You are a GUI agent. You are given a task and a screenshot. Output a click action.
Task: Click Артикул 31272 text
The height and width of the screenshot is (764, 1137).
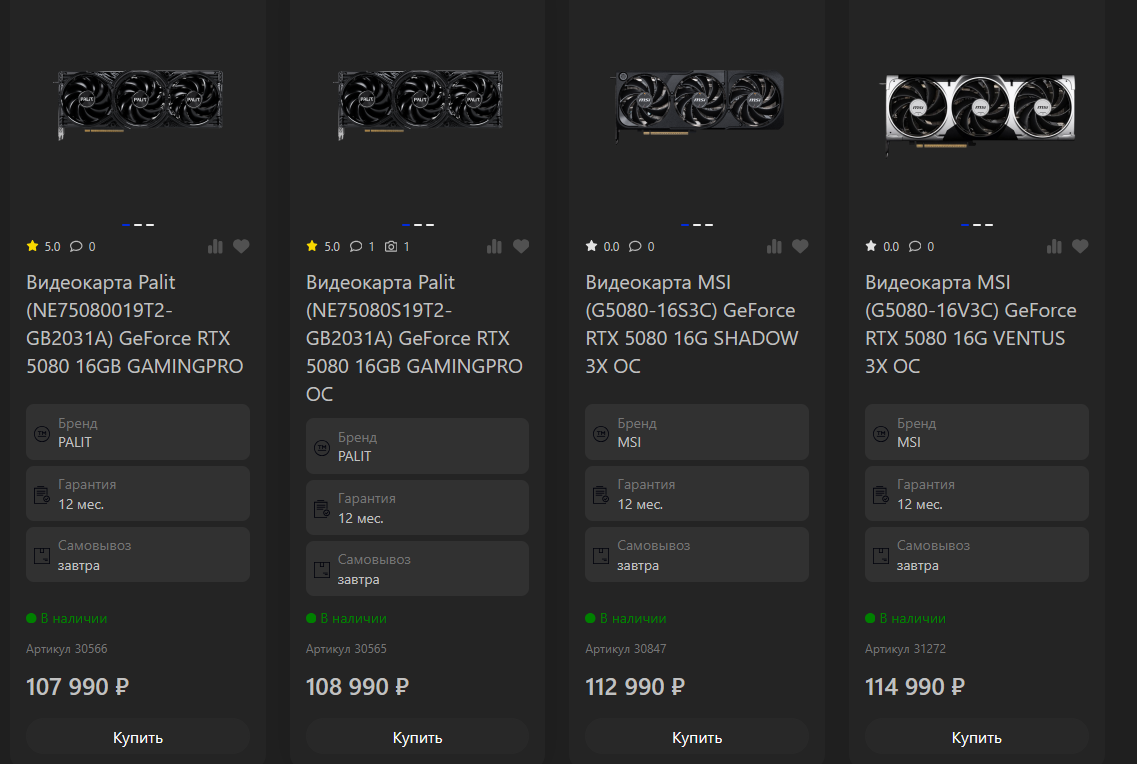click(905, 649)
